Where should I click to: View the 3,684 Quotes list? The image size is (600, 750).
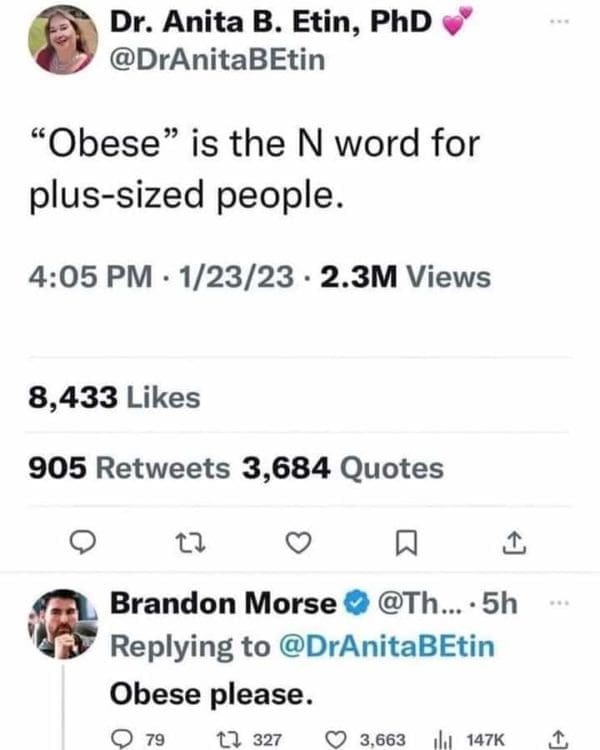coord(339,467)
